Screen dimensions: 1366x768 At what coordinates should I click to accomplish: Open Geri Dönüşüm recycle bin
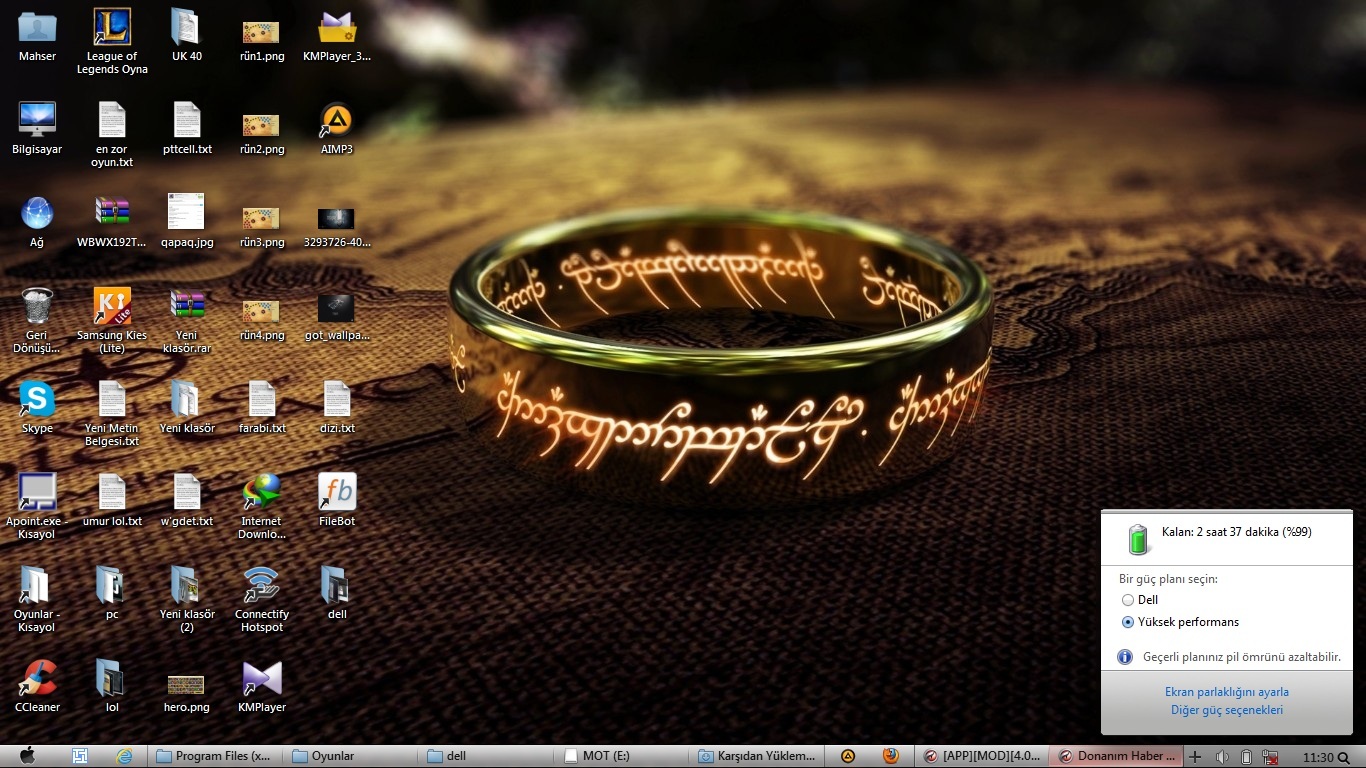coord(37,321)
